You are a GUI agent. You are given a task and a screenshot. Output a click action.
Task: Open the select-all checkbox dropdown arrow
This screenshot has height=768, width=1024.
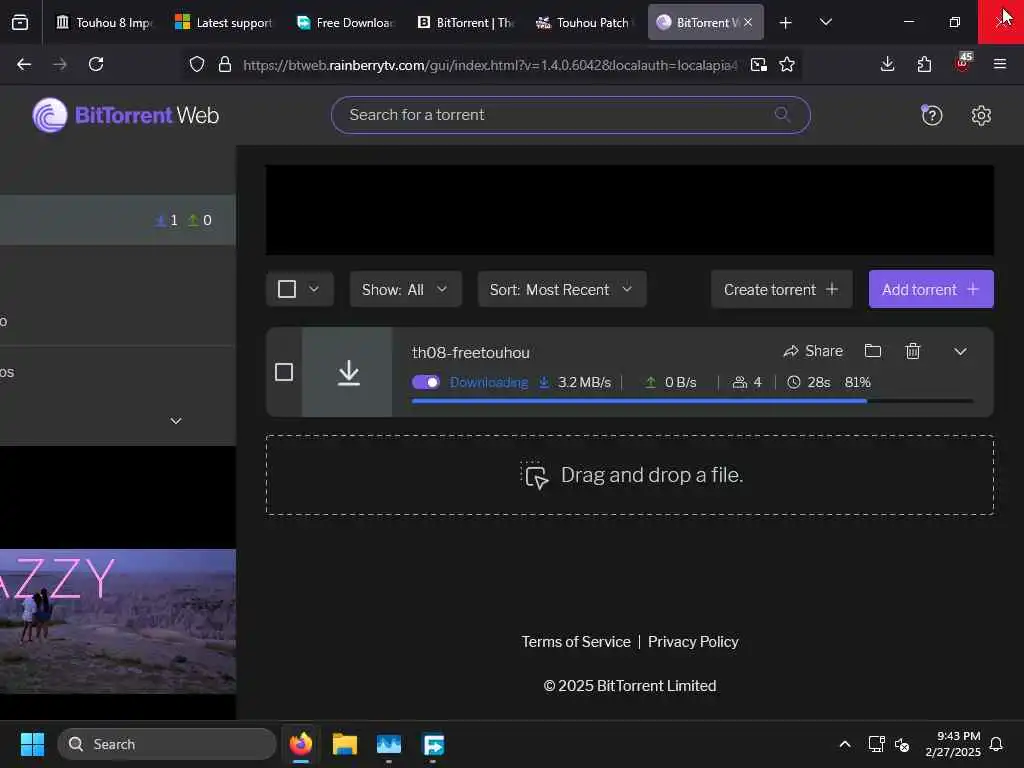[x=313, y=289]
